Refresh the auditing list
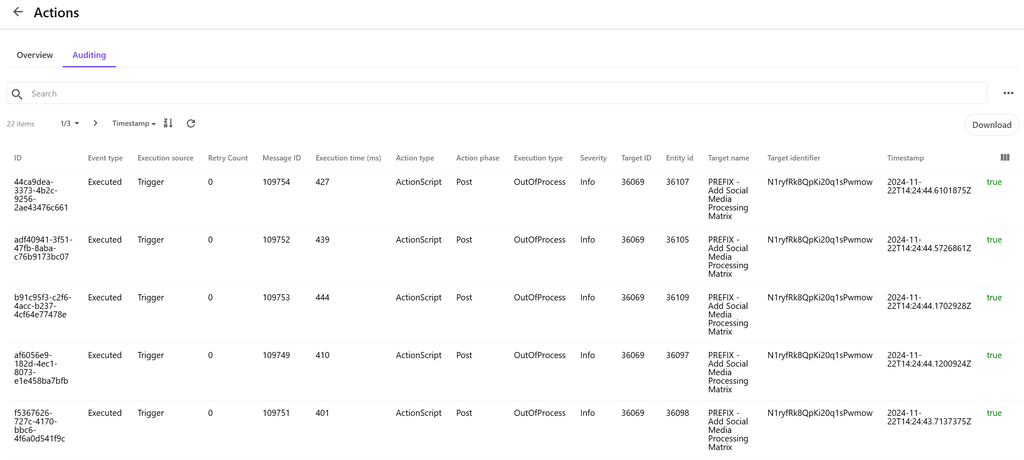Viewport: 1024px width, 460px height. 191,124
